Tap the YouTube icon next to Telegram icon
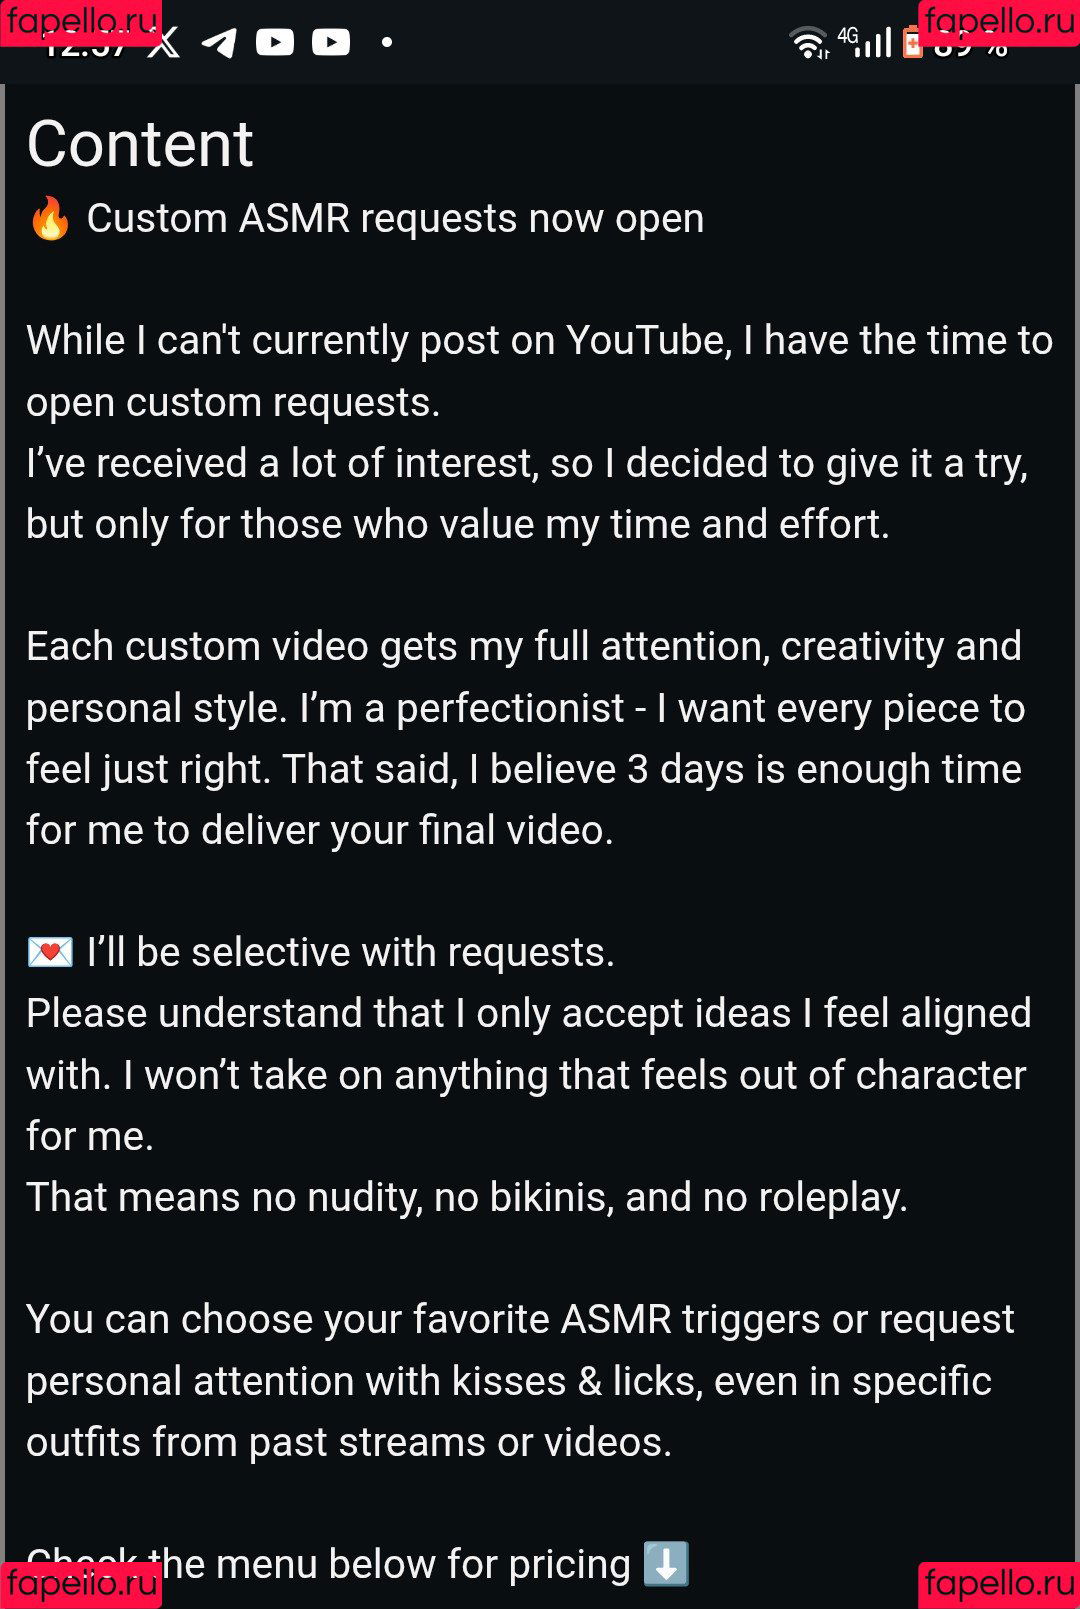 [275, 42]
